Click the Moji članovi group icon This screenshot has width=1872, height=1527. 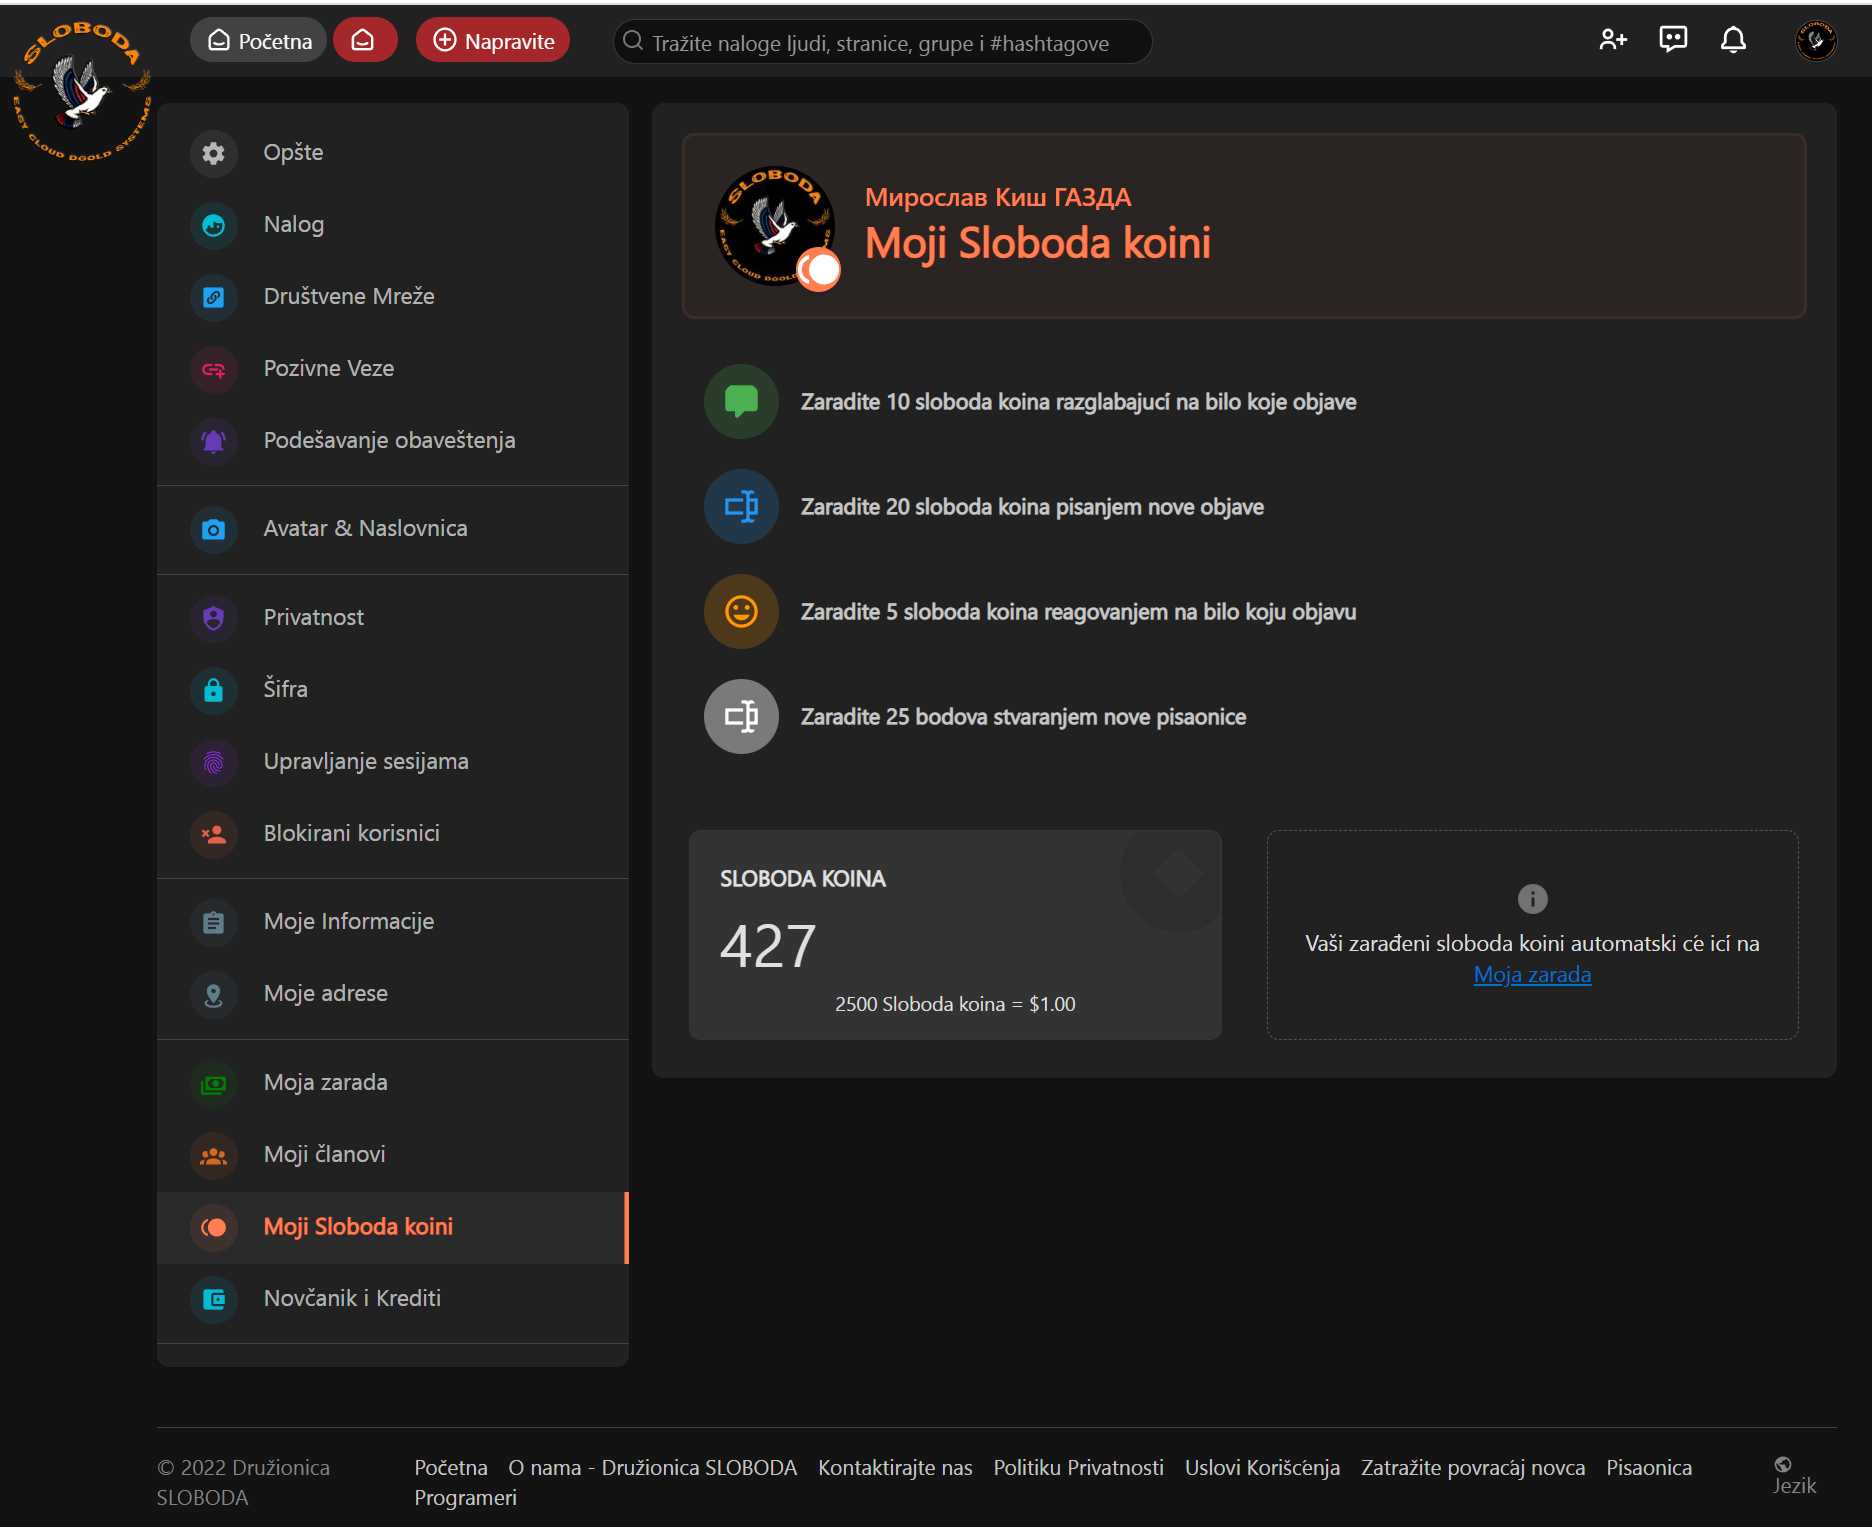[x=213, y=1155]
